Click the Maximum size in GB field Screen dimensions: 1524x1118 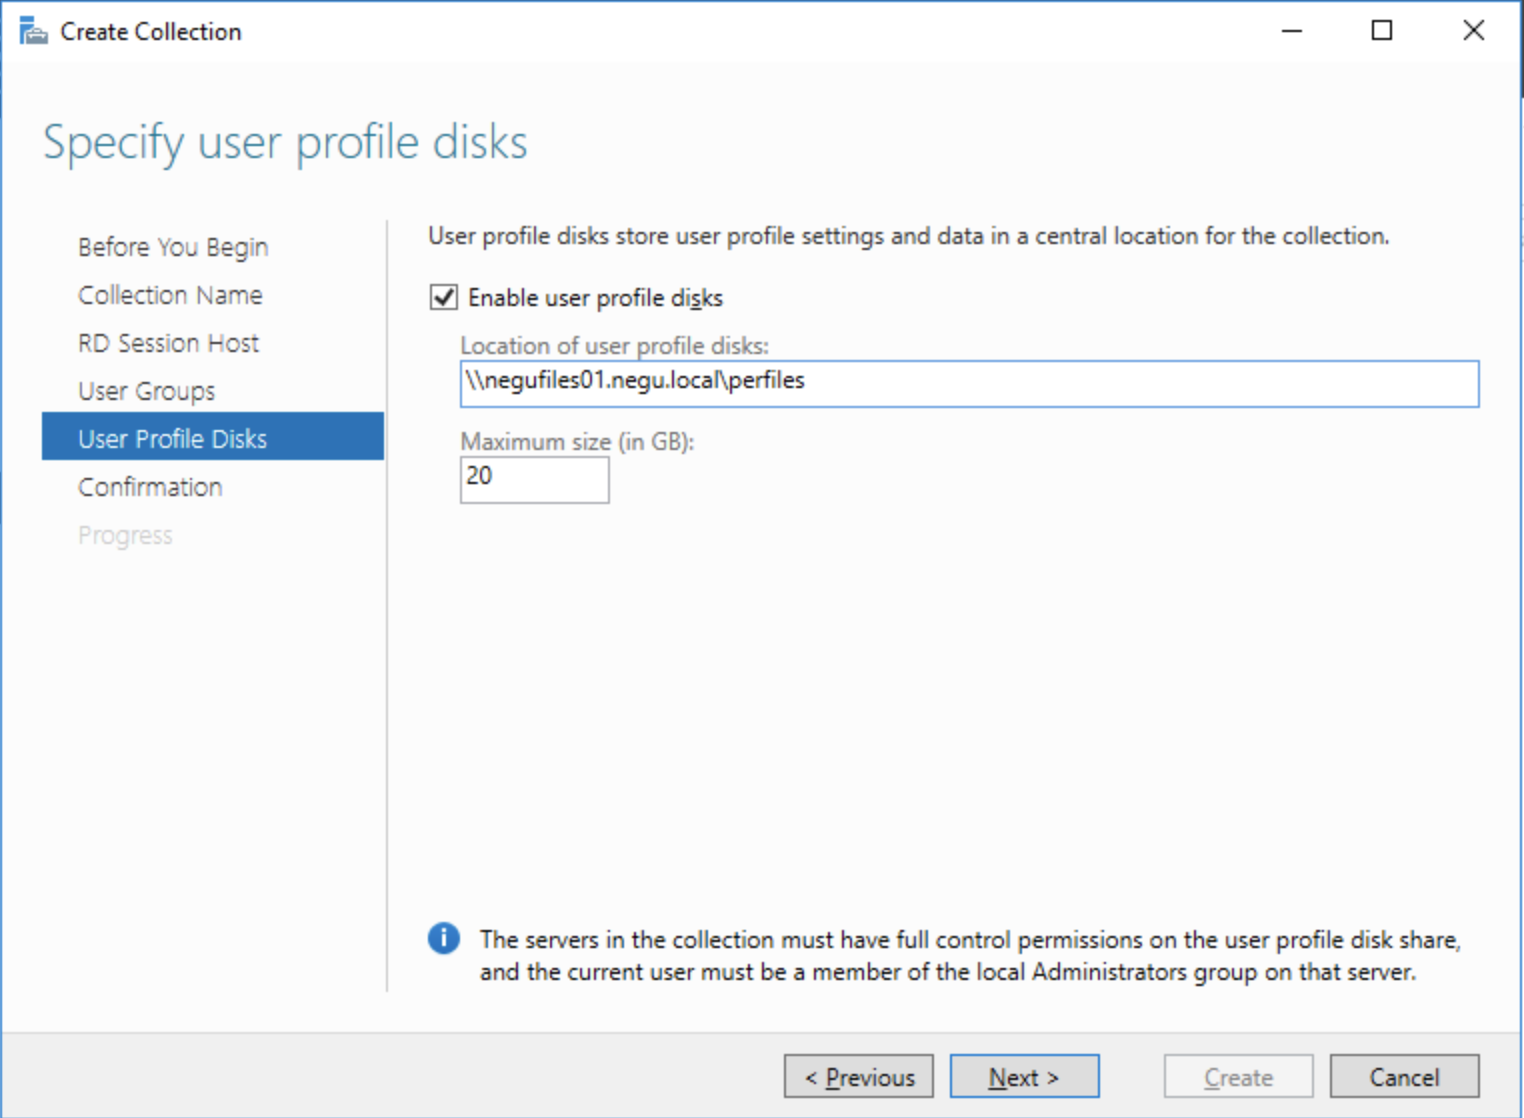pos(534,479)
